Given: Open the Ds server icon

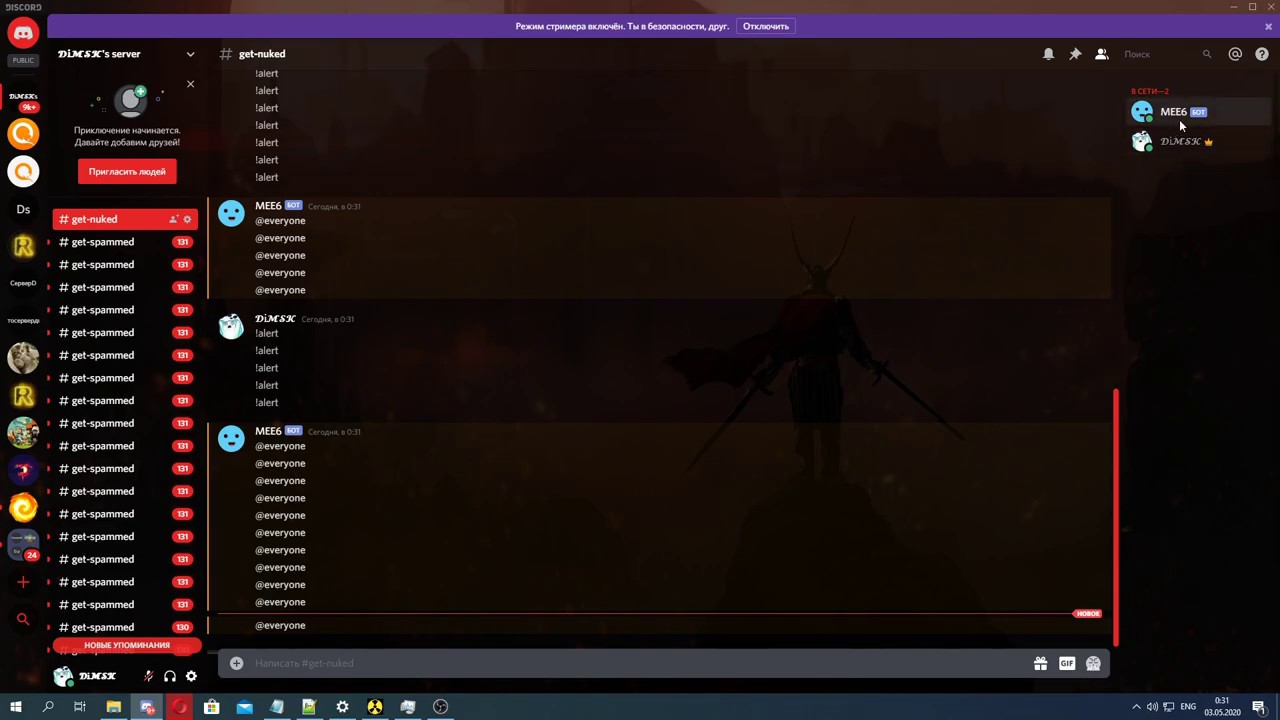Looking at the screenshot, I should 23,209.
